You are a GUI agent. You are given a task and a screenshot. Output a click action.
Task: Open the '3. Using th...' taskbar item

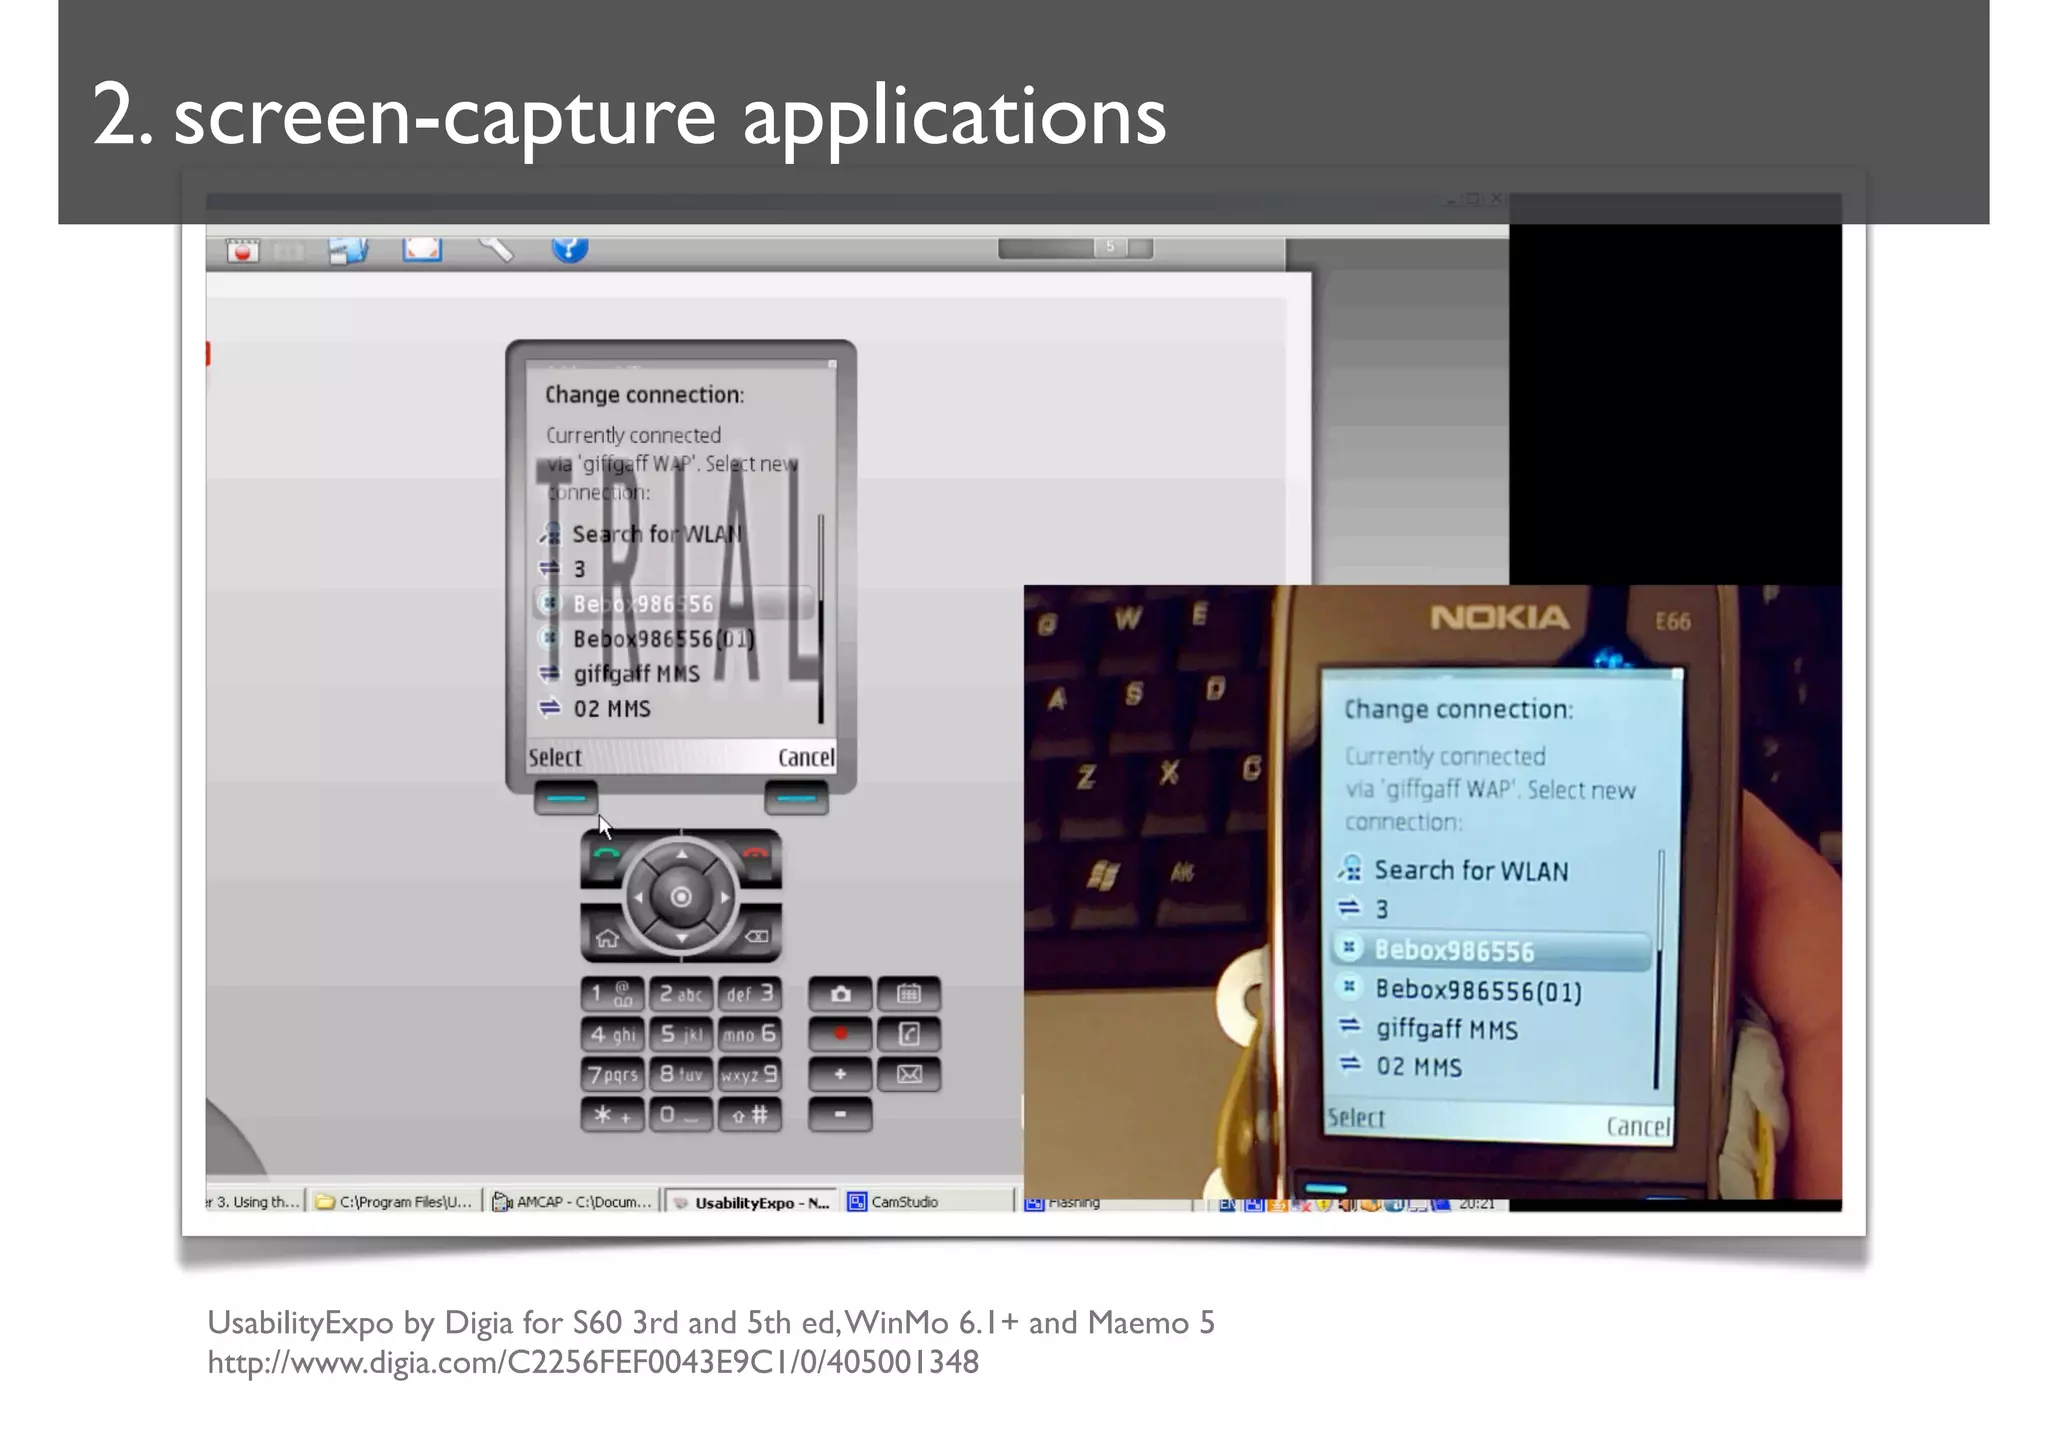coord(254,1202)
